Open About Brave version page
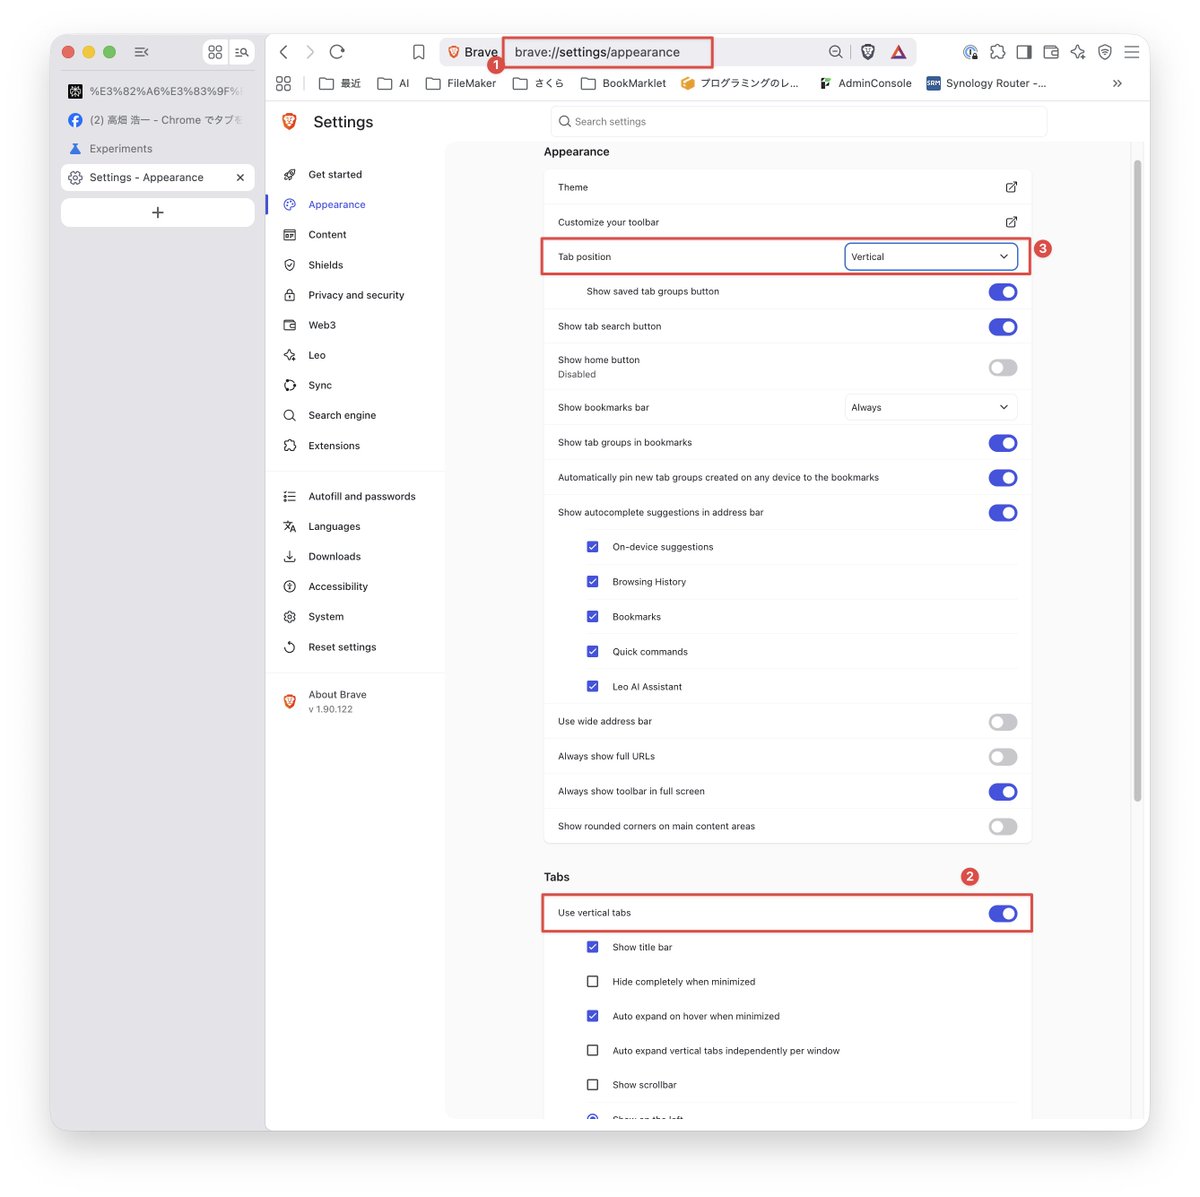1200x1197 pixels. [x=337, y=701]
